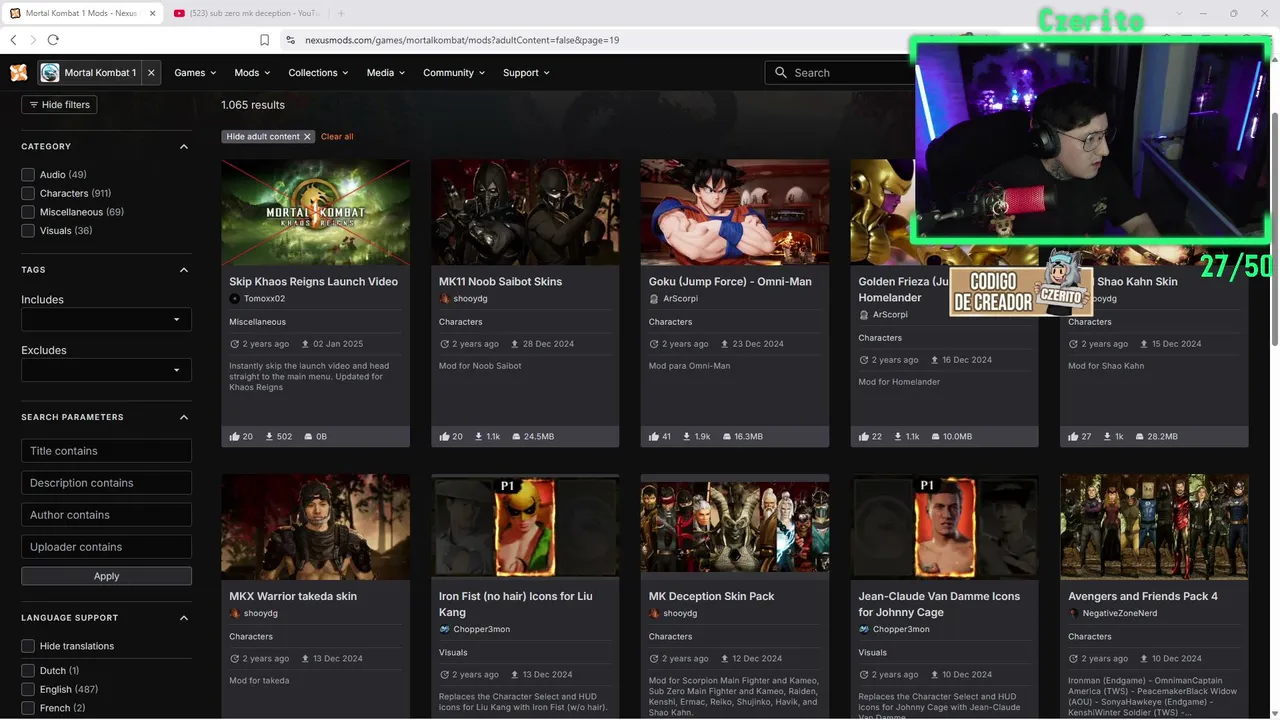Click file size icon beside 24.5MB
This screenshot has width=1280, height=720.
point(516,437)
